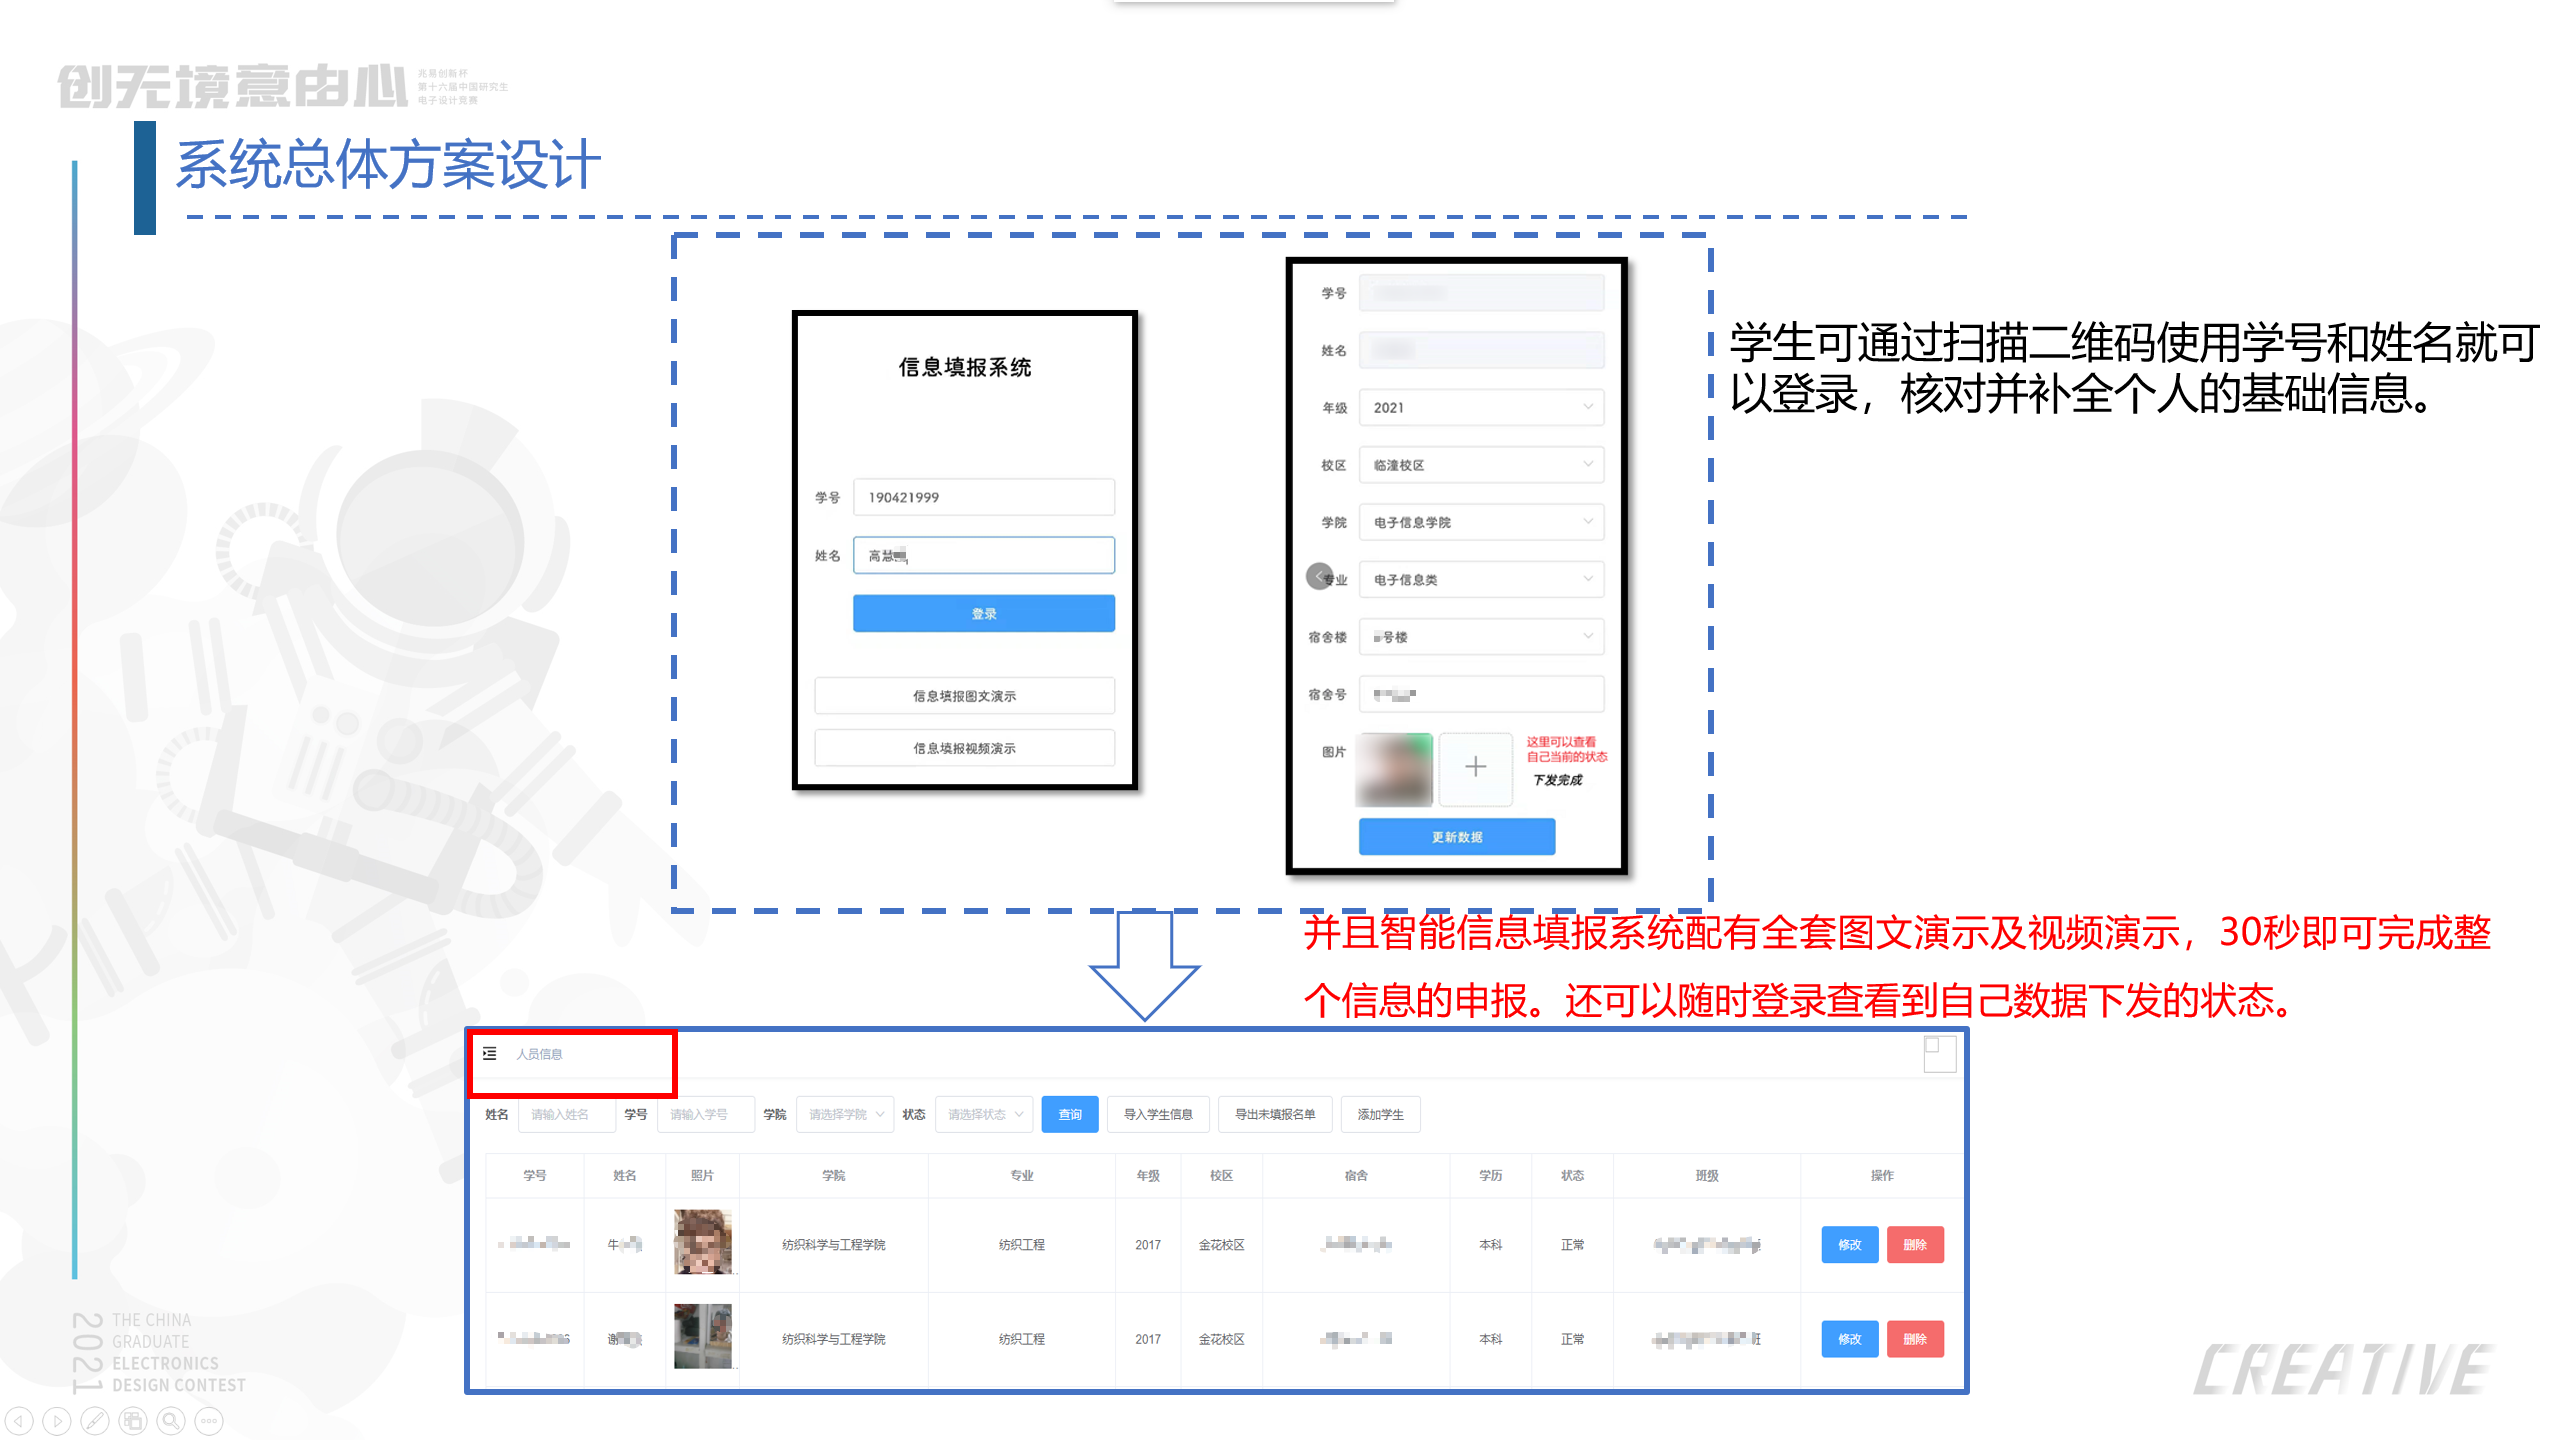The height and width of the screenshot is (1440, 2560).
Task: Click the 导出未填报名单 button
Action: (x=1275, y=1114)
